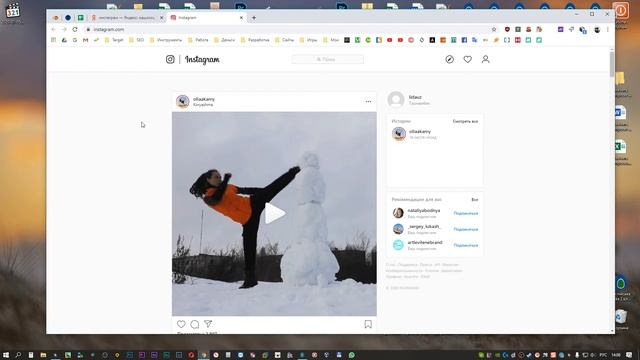Open the Gmail bookmark

click(x=85, y=40)
